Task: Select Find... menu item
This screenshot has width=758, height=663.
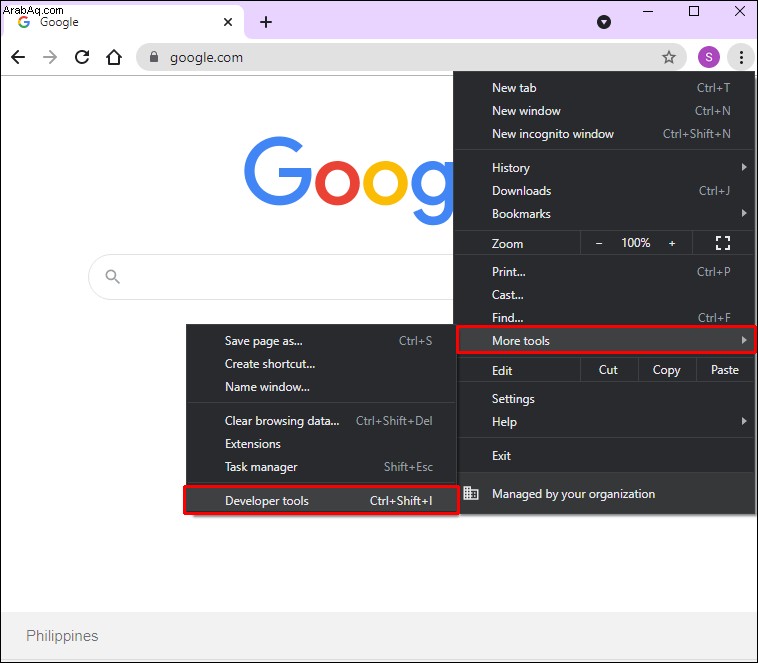Action: pyautogui.click(x=606, y=317)
